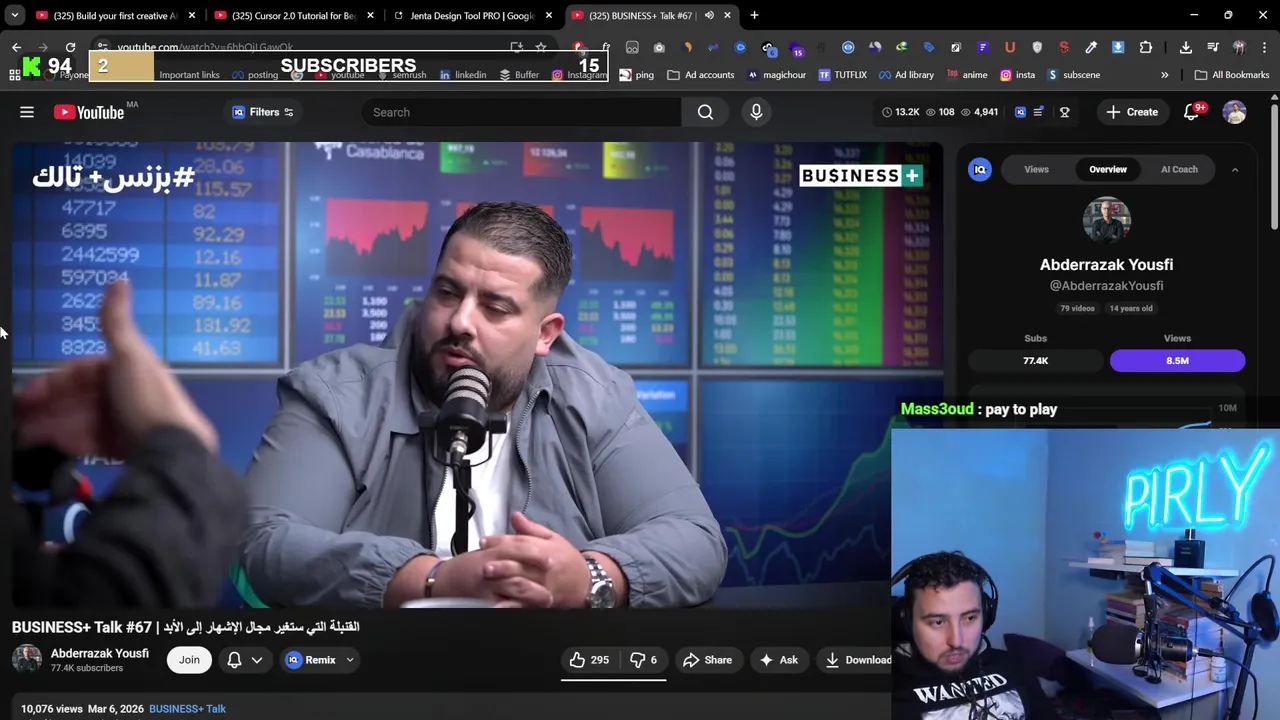Open the All Bookmarks folder
1280x720 pixels.
tap(1232, 75)
